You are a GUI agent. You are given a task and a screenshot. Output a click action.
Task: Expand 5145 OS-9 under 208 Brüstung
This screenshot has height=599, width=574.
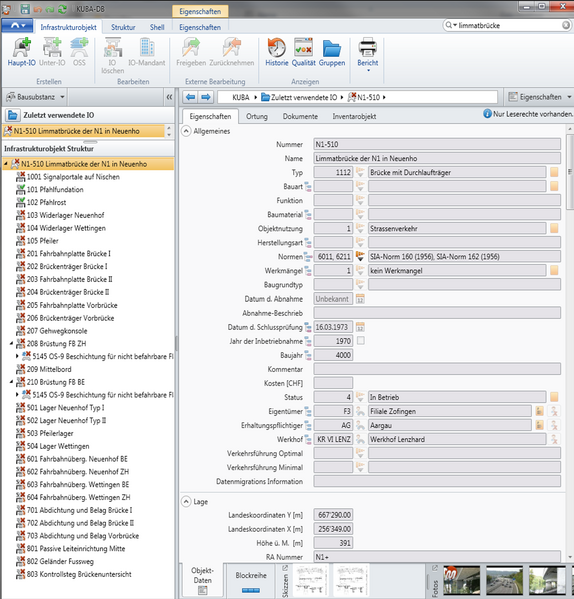[17, 356]
